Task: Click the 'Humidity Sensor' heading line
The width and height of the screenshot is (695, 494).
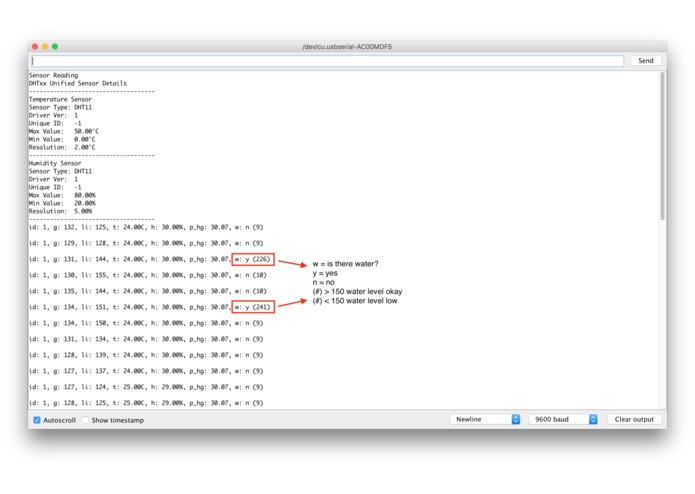Action: (x=55, y=163)
